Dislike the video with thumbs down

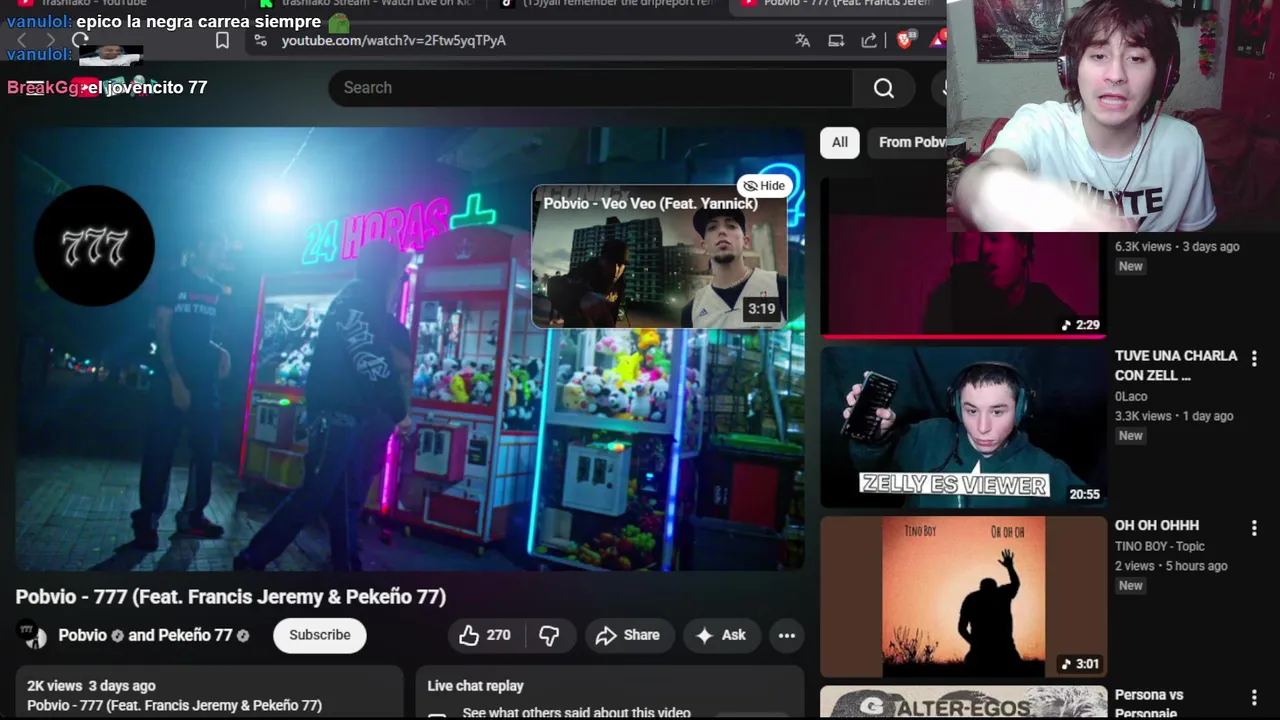[x=549, y=635]
